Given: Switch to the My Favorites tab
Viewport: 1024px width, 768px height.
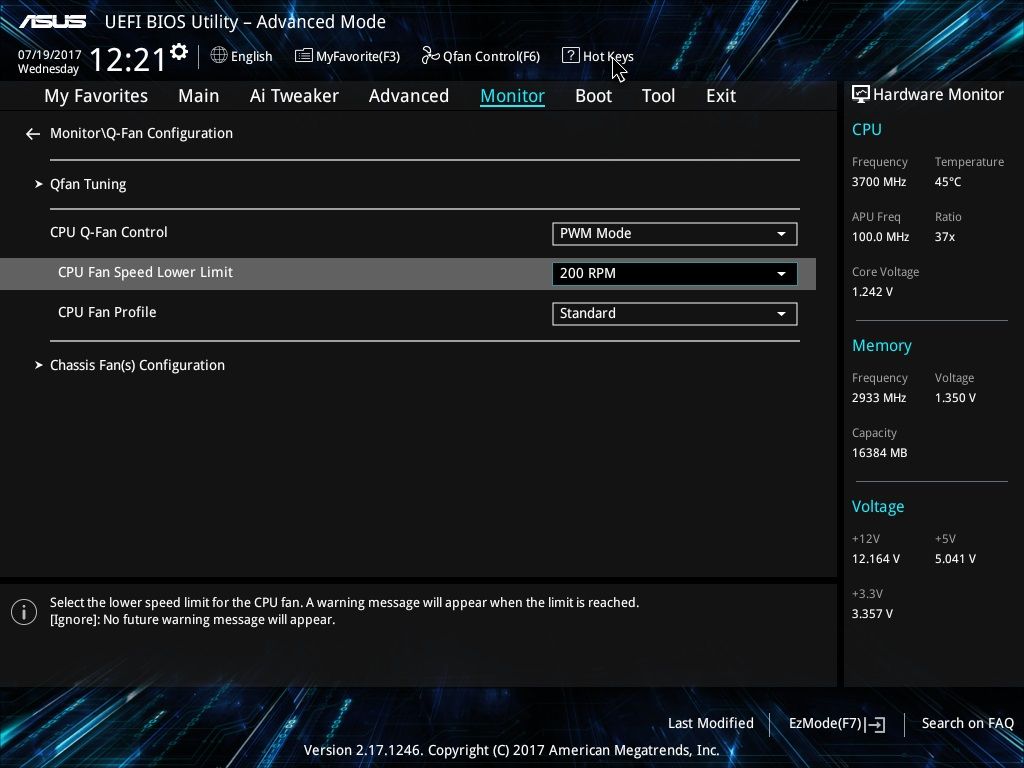Looking at the screenshot, I should click(96, 96).
